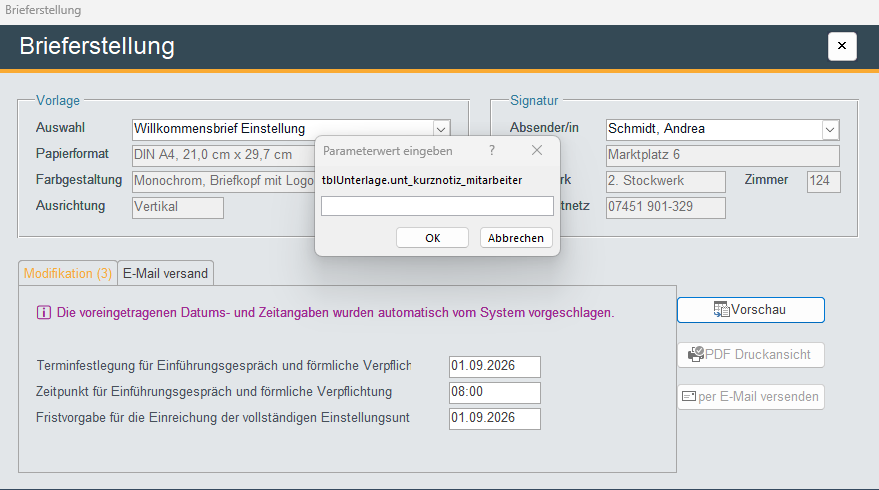Click the Farbgestaltung label
The image size is (879, 490).
79,180
